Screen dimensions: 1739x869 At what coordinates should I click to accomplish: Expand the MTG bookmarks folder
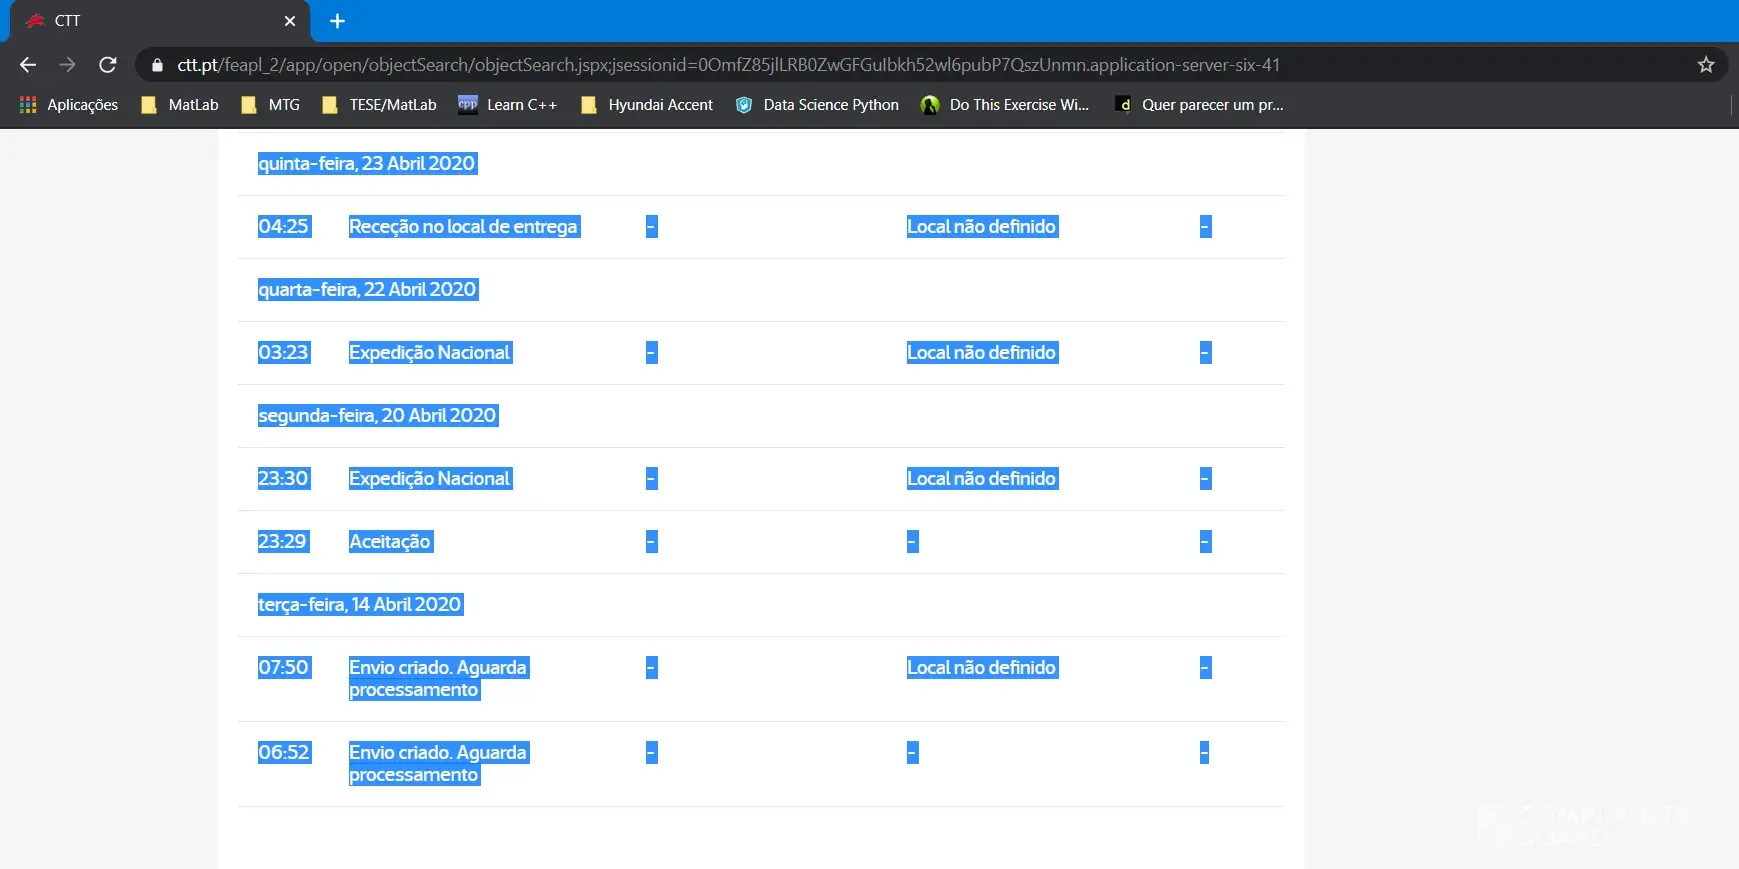point(271,105)
